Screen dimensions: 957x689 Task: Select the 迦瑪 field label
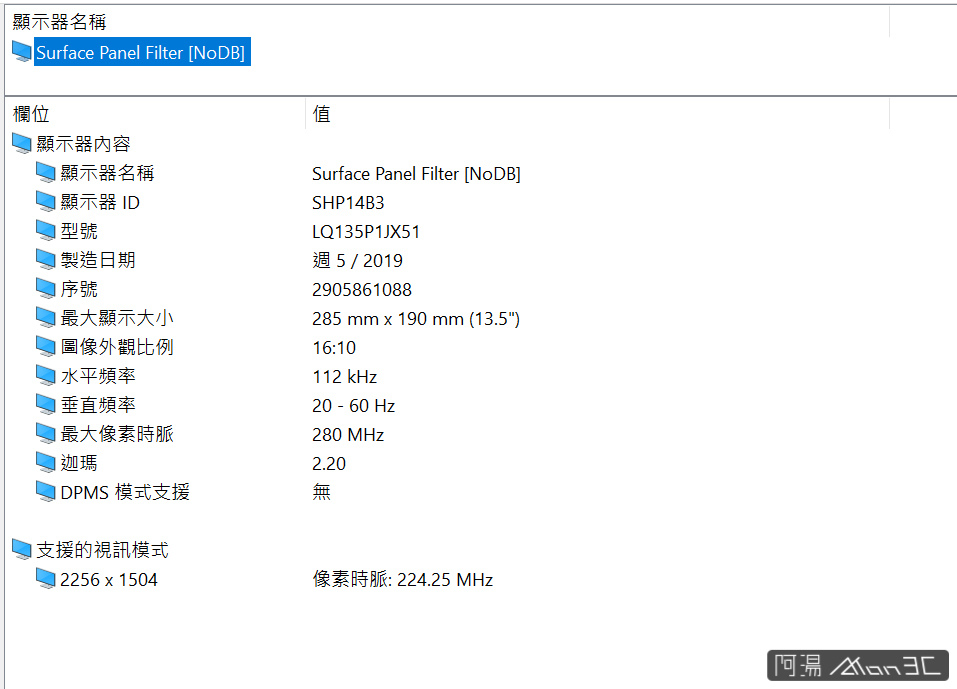(79, 463)
